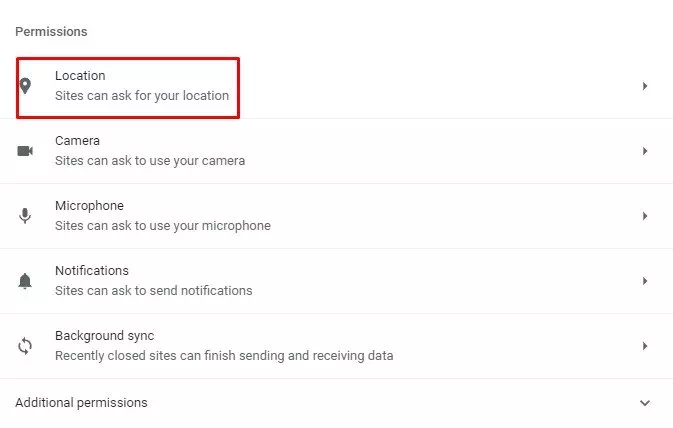Open Microphone settings via its right arrow
The height and width of the screenshot is (428, 673).
point(645,216)
